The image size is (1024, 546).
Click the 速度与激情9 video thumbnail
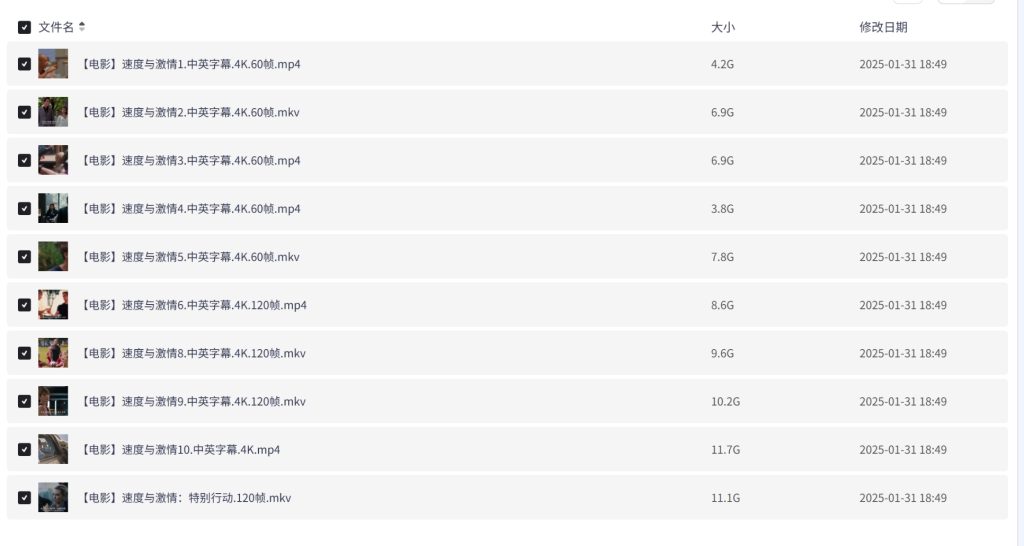coord(53,401)
